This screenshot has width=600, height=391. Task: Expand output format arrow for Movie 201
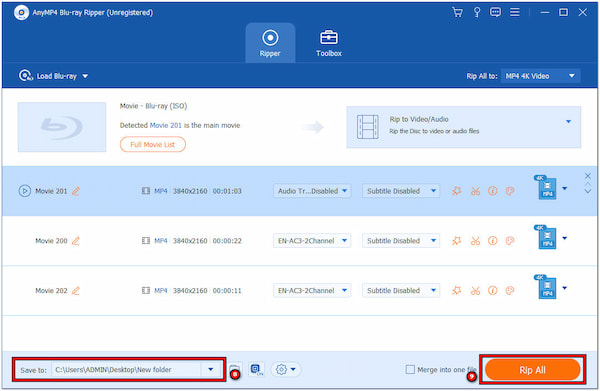(x=565, y=188)
